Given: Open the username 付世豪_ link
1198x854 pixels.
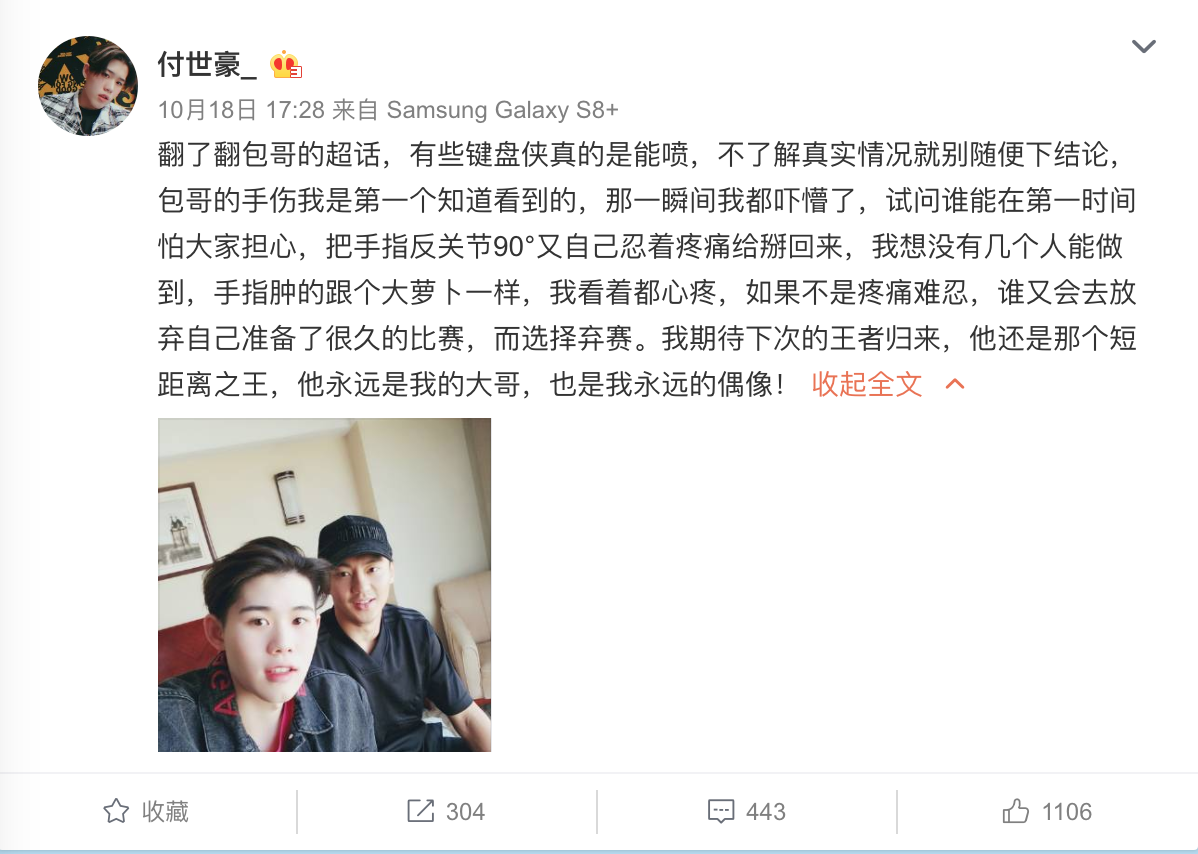Looking at the screenshot, I should (x=207, y=65).
